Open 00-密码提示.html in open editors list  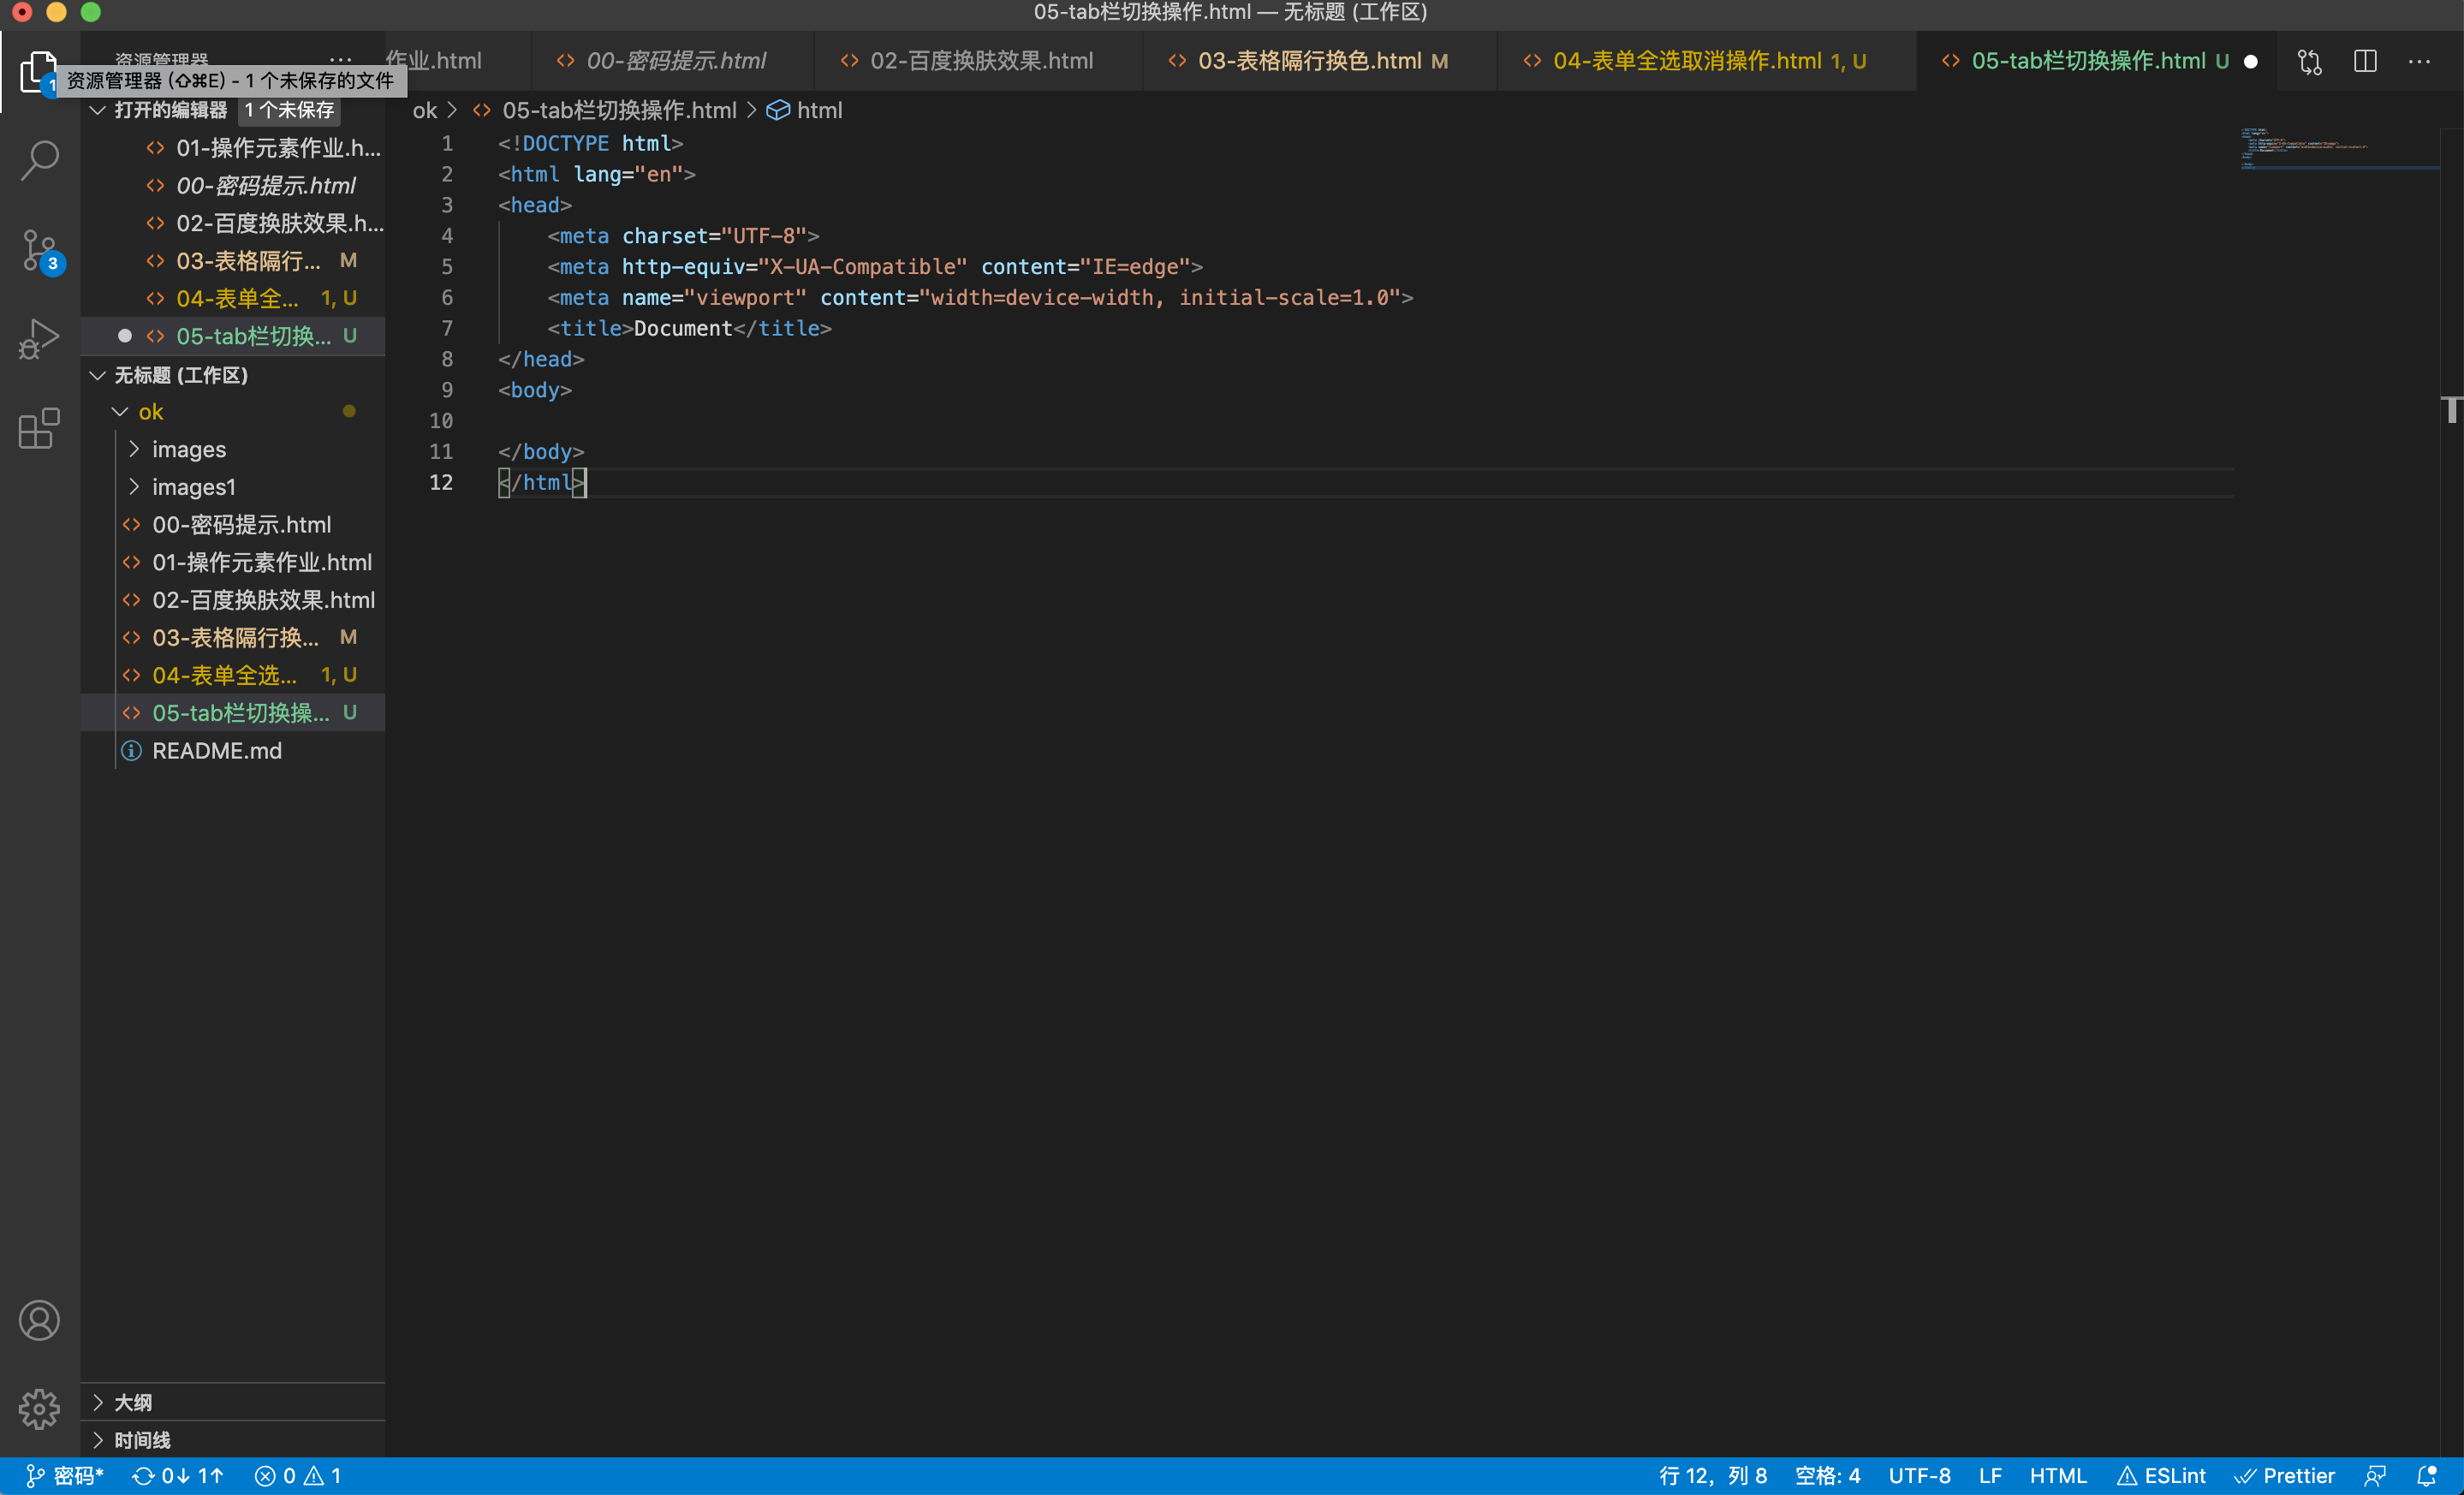232,186
